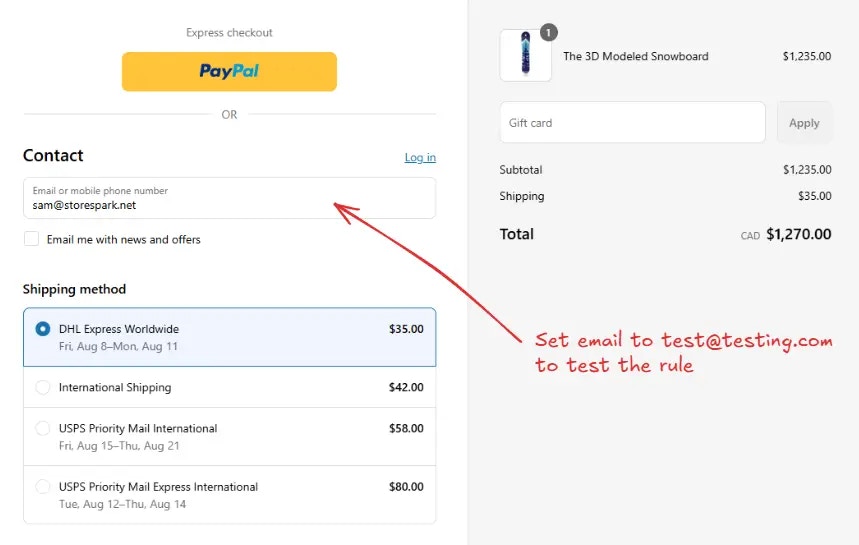Image resolution: width=859 pixels, height=545 pixels.
Task: Click The 3D Modeled Snowboard product name
Action: pos(635,56)
